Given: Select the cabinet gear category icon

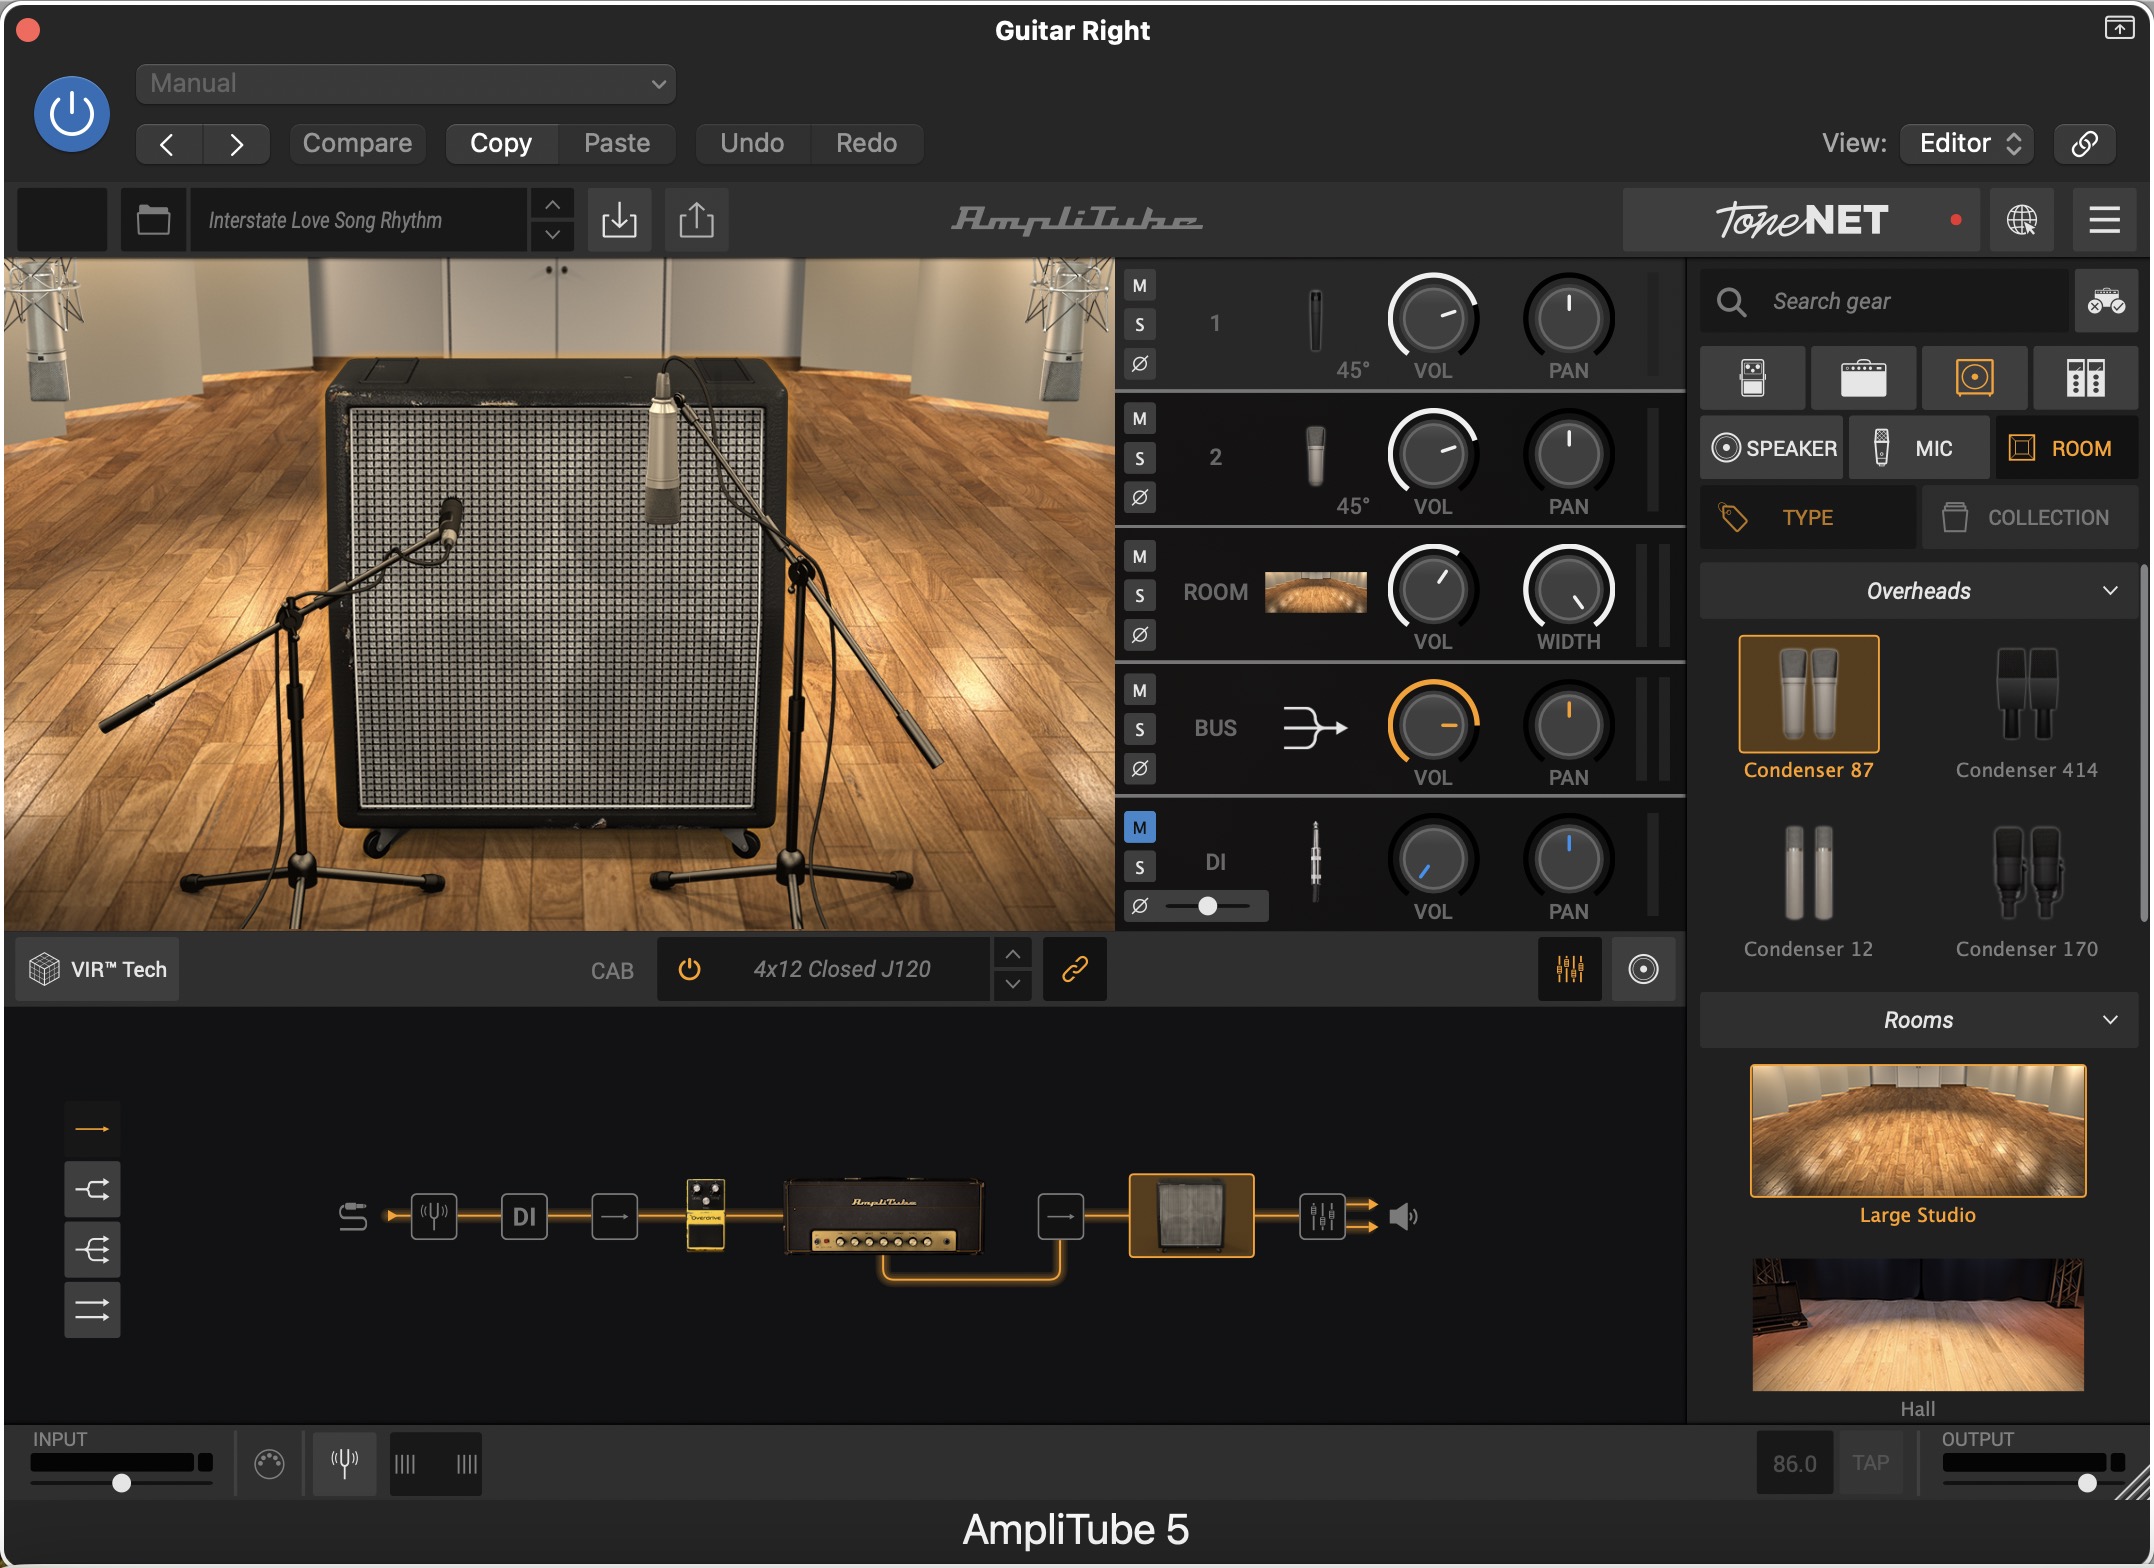Looking at the screenshot, I should coord(1974,378).
